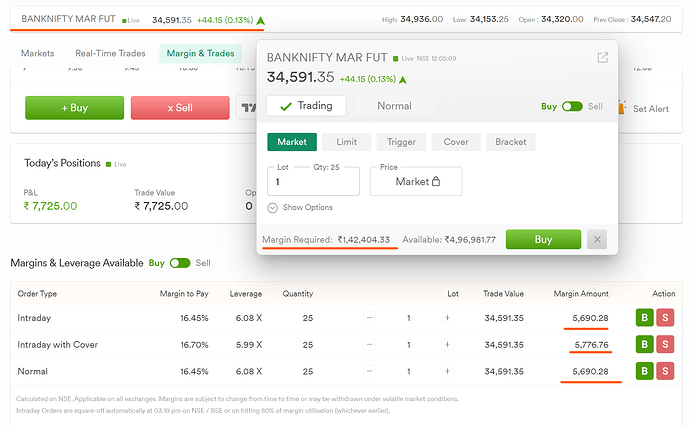Close the order dialog with X icon
This screenshot has height=426, width=690.
point(597,239)
